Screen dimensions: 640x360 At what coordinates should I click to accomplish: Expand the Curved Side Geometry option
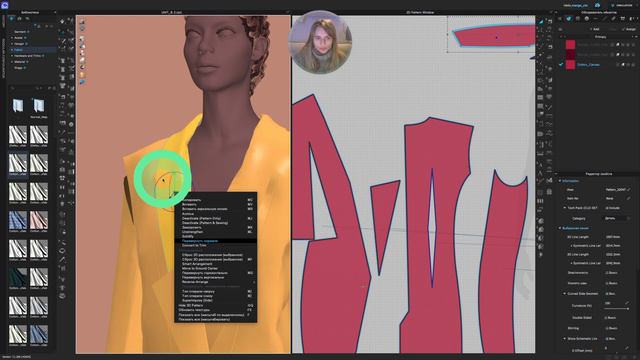[x=564, y=293]
